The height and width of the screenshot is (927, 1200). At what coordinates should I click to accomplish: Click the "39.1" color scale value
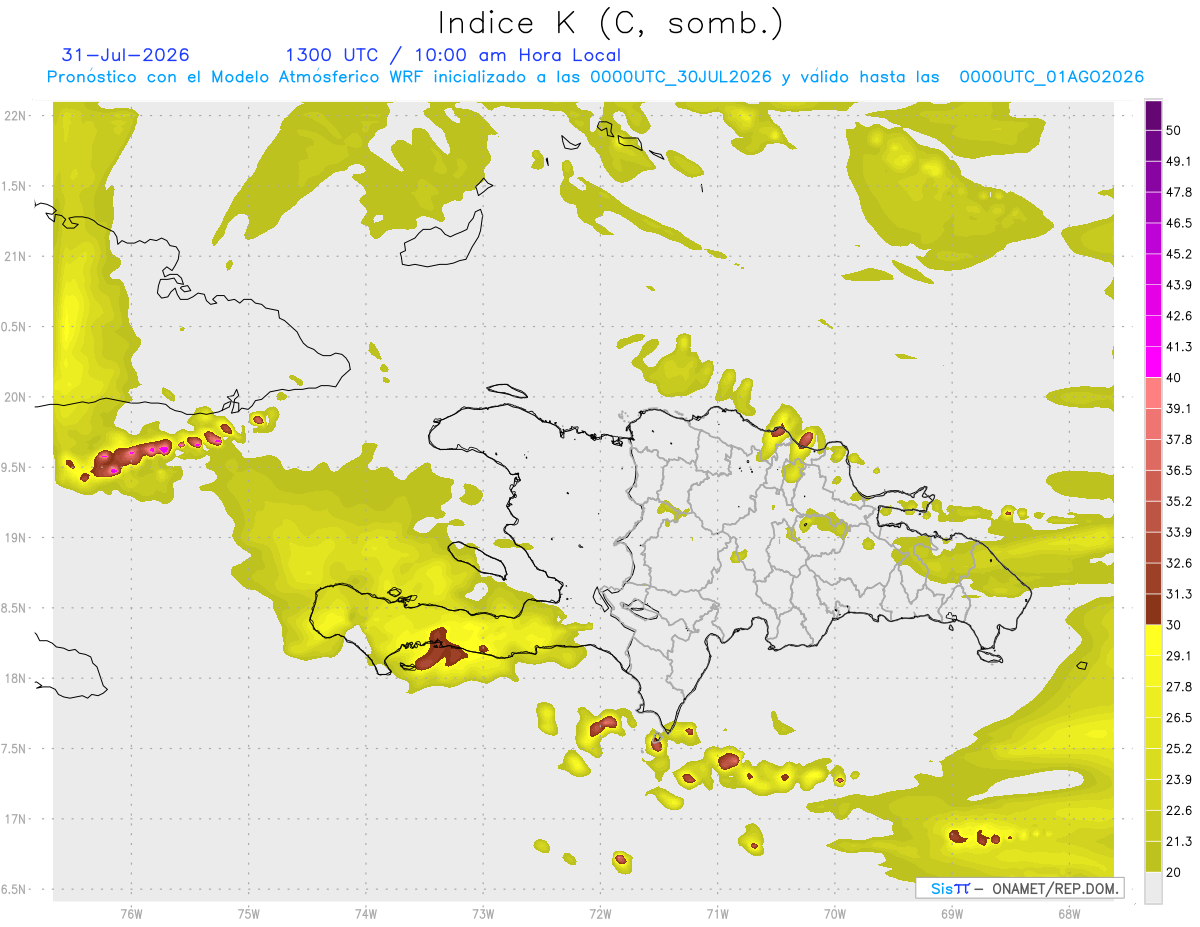coord(1178,409)
